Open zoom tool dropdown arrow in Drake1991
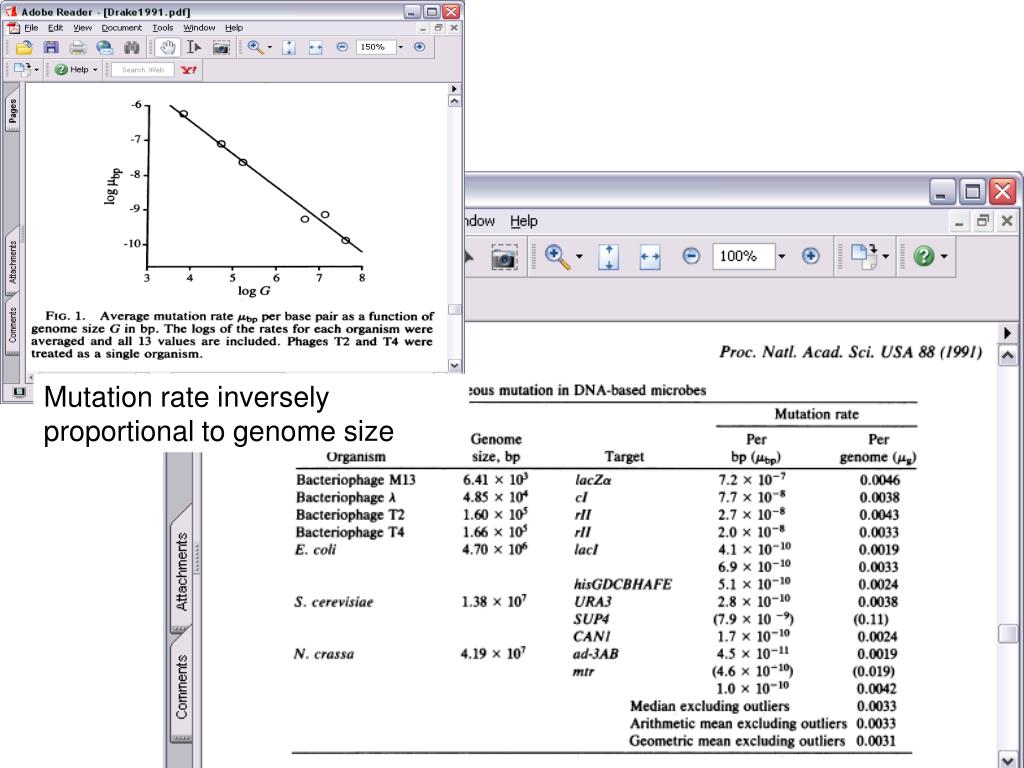This screenshot has width=1024, height=768. (x=270, y=47)
